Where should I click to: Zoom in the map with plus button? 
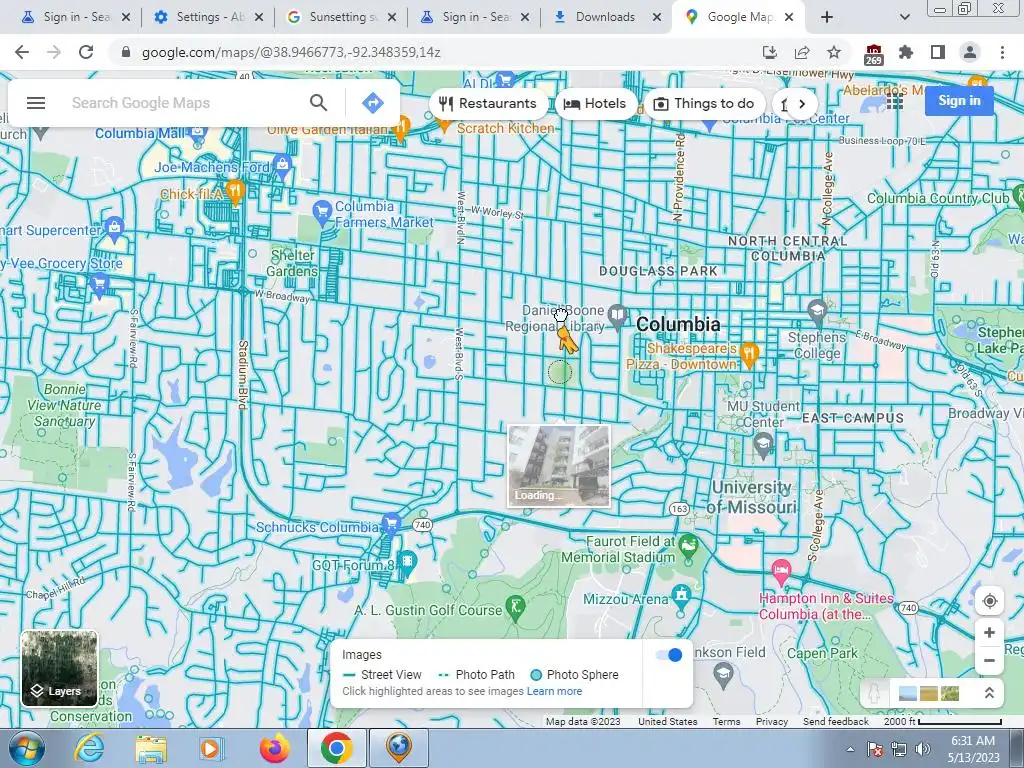tap(989, 632)
